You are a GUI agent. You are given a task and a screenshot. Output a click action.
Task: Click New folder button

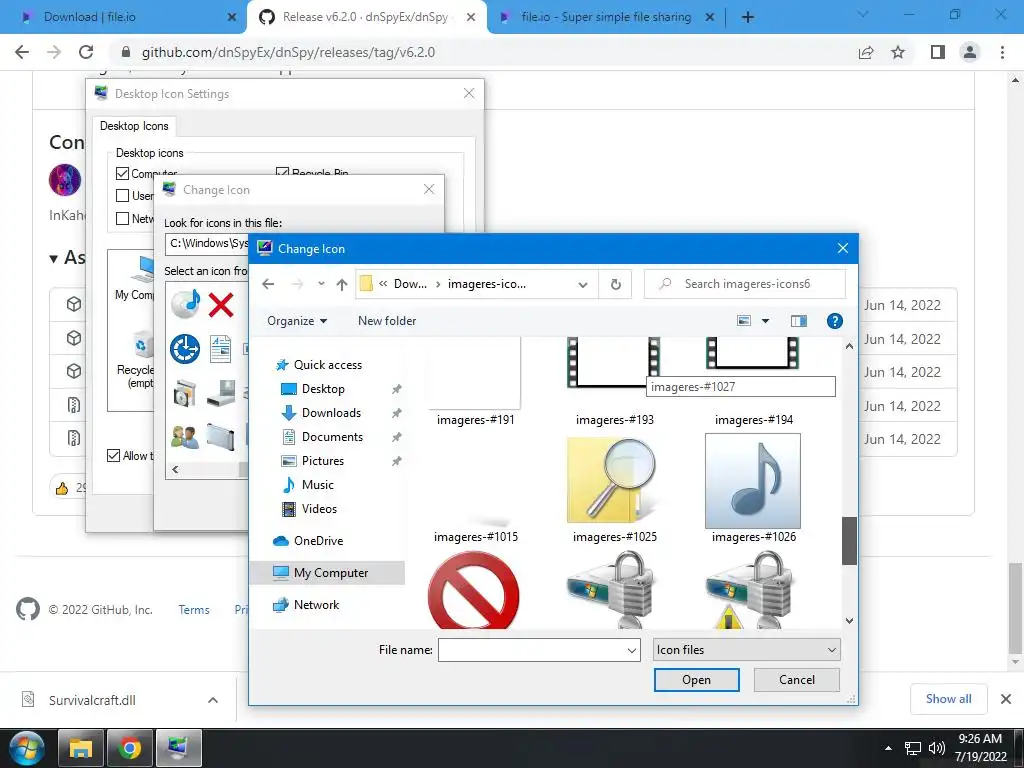pos(387,321)
